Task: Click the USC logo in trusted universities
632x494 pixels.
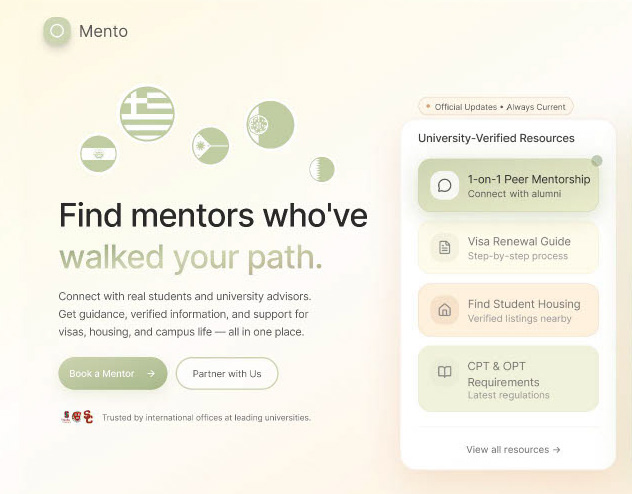Action: pos(88,417)
